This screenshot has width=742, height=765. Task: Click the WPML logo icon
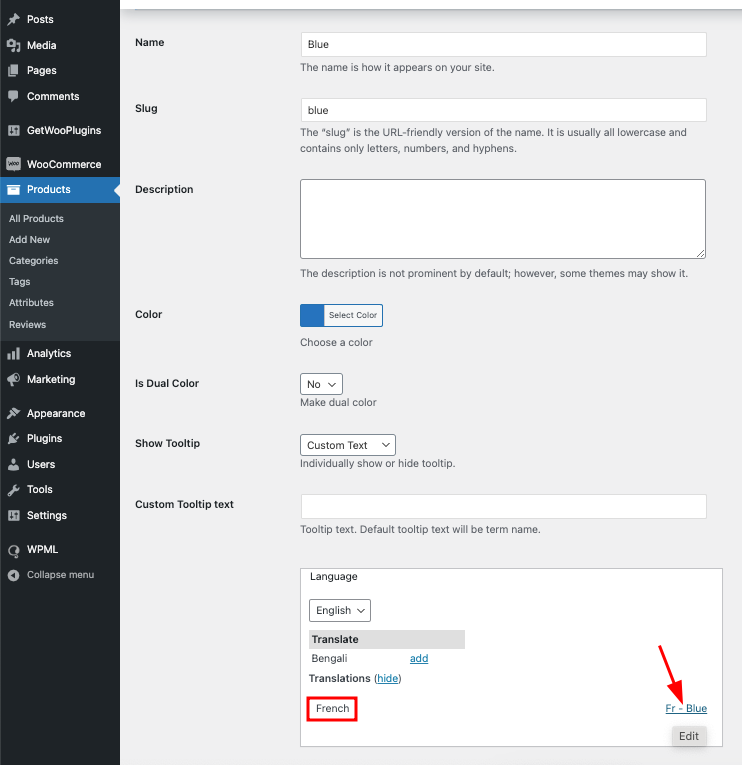coord(14,550)
